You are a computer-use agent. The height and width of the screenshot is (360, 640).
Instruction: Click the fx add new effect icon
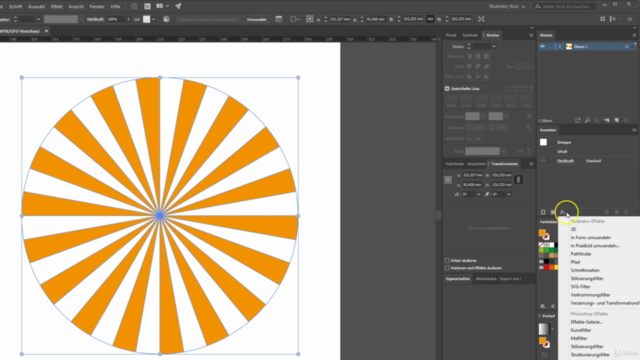pyautogui.click(x=562, y=212)
